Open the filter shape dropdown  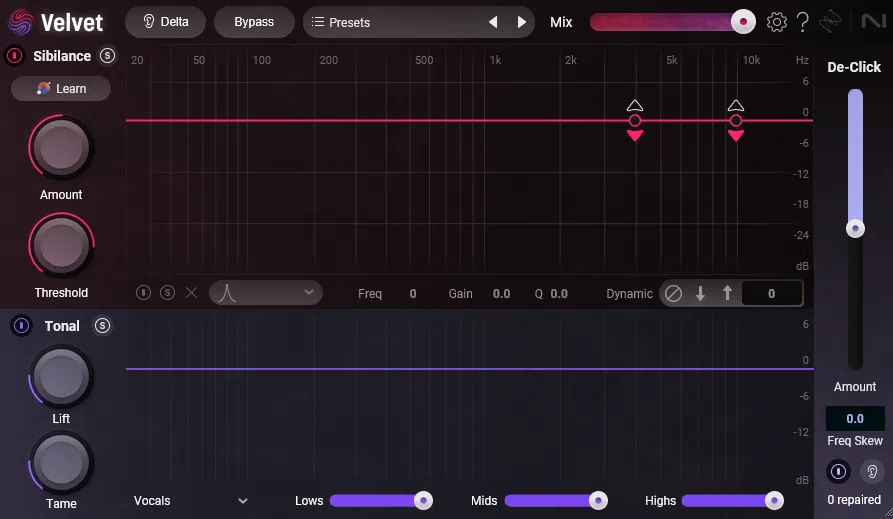(x=265, y=293)
